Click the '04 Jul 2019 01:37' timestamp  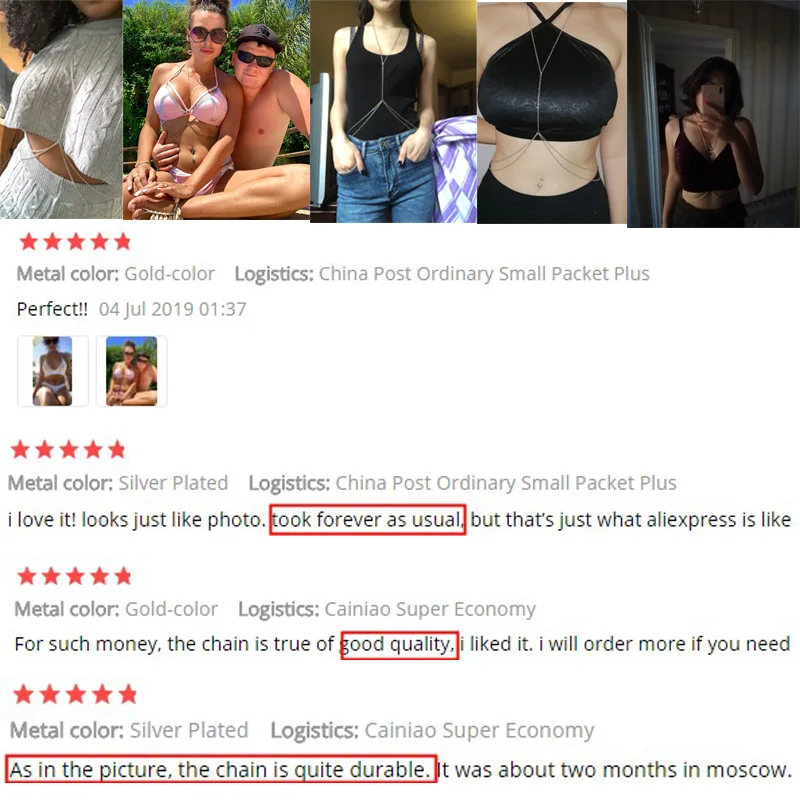click(x=172, y=309)
